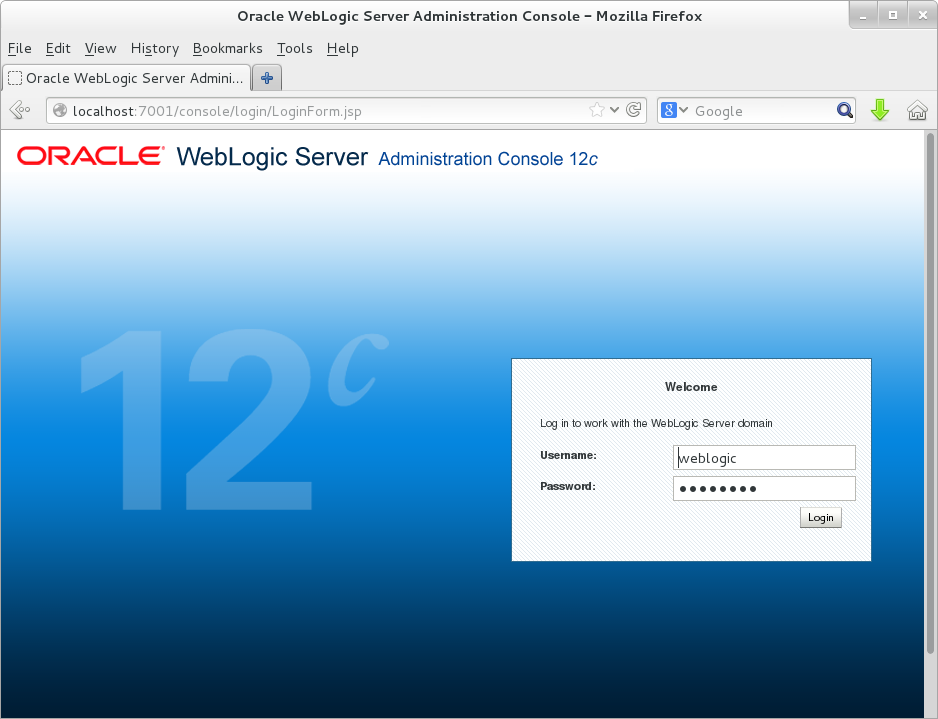Click the Oracle logo
The width and height of the screenshot is (938, 719).
(90, 156)
